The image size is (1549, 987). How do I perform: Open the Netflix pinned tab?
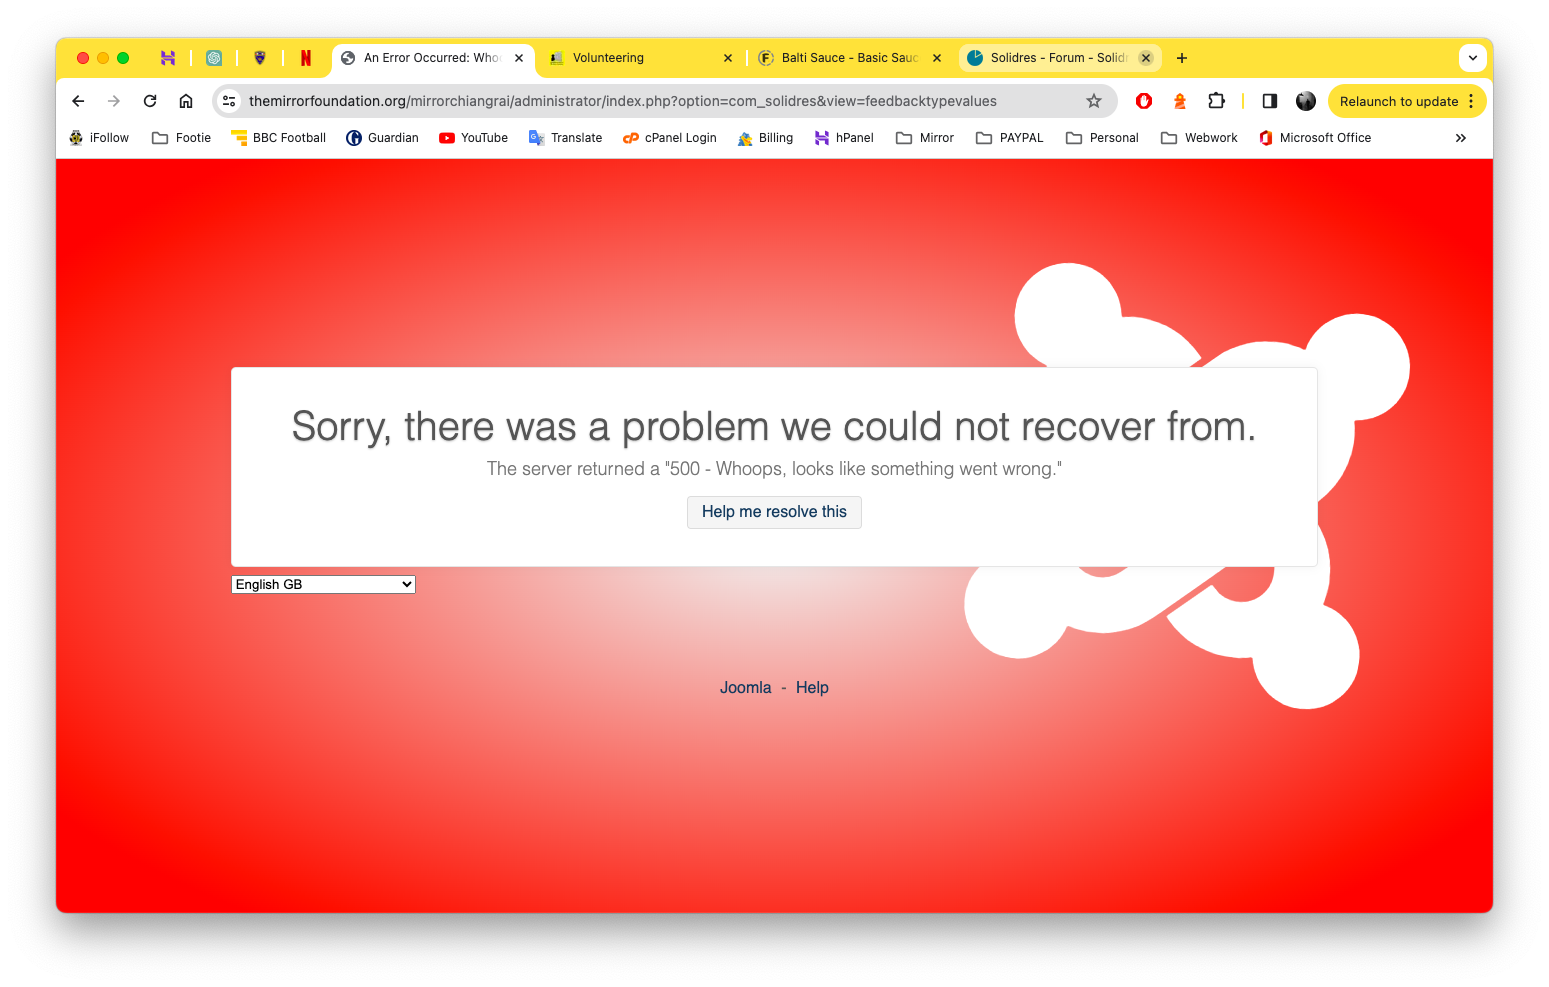coord(306,58)
